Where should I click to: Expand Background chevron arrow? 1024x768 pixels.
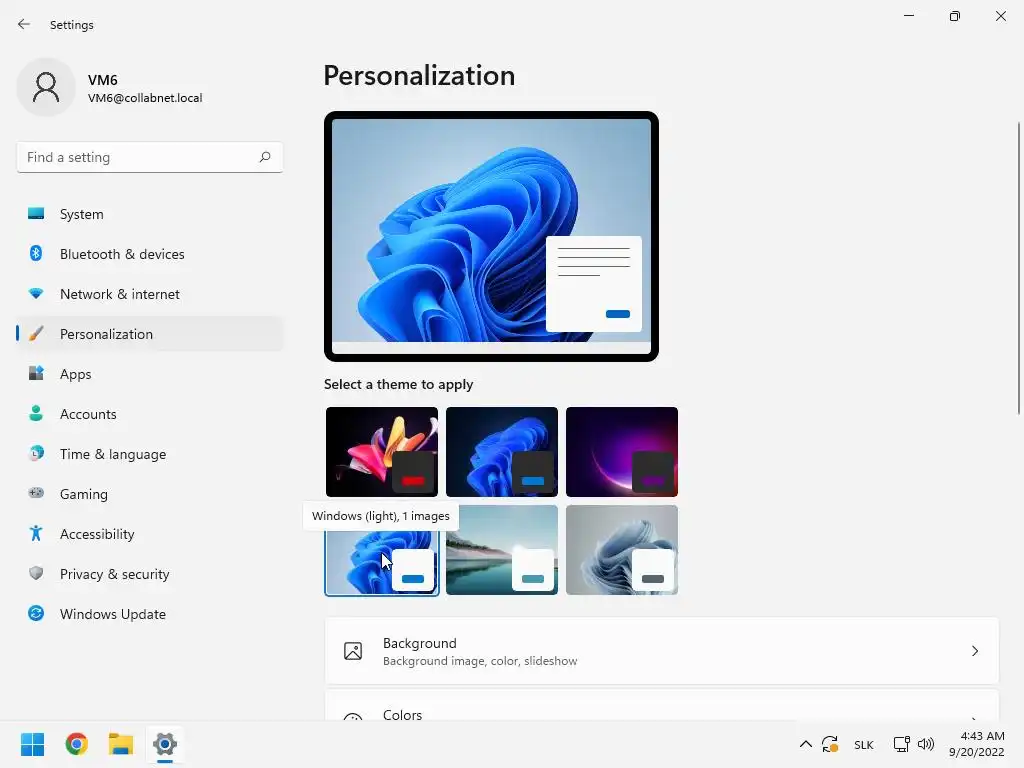click(974, 651)
